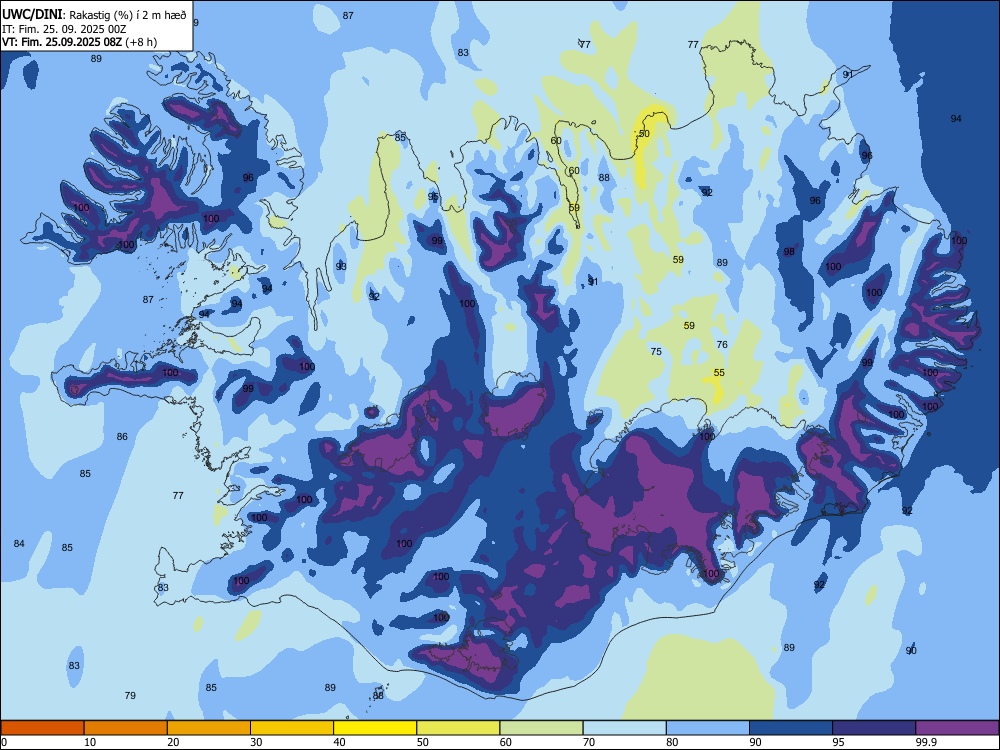The image size is (1000, 750).
Task: Click the 70–80 pale blue legend swatch
Action: coord(625,728)
